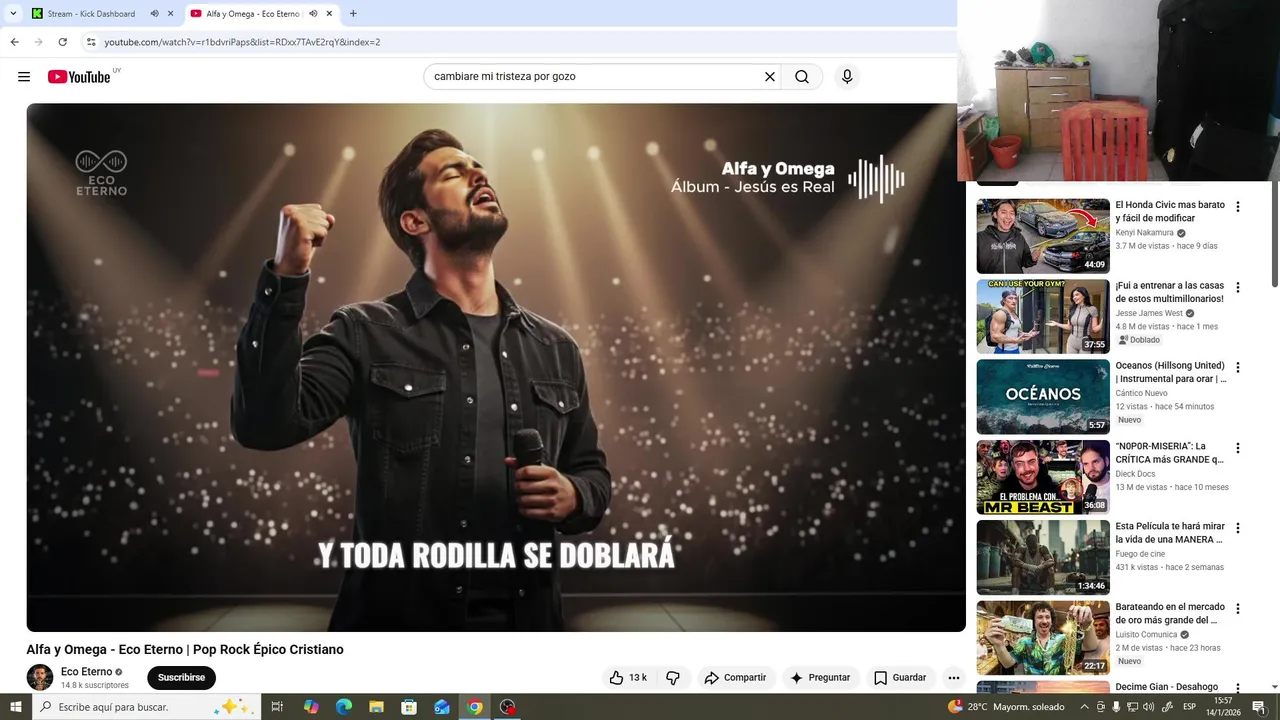The width and height of the screenshot is (1280, 720).
Task: Open options menu for Esta Película video
Action: pos(1238,528)
